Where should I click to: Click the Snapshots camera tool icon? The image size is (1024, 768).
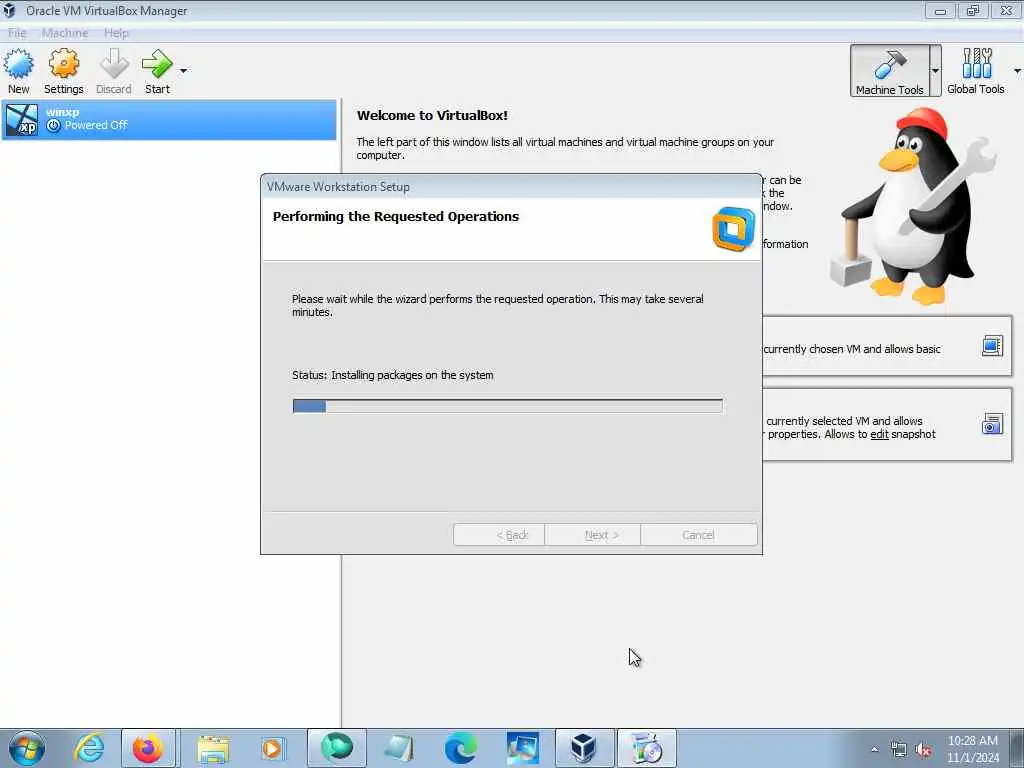992,424
